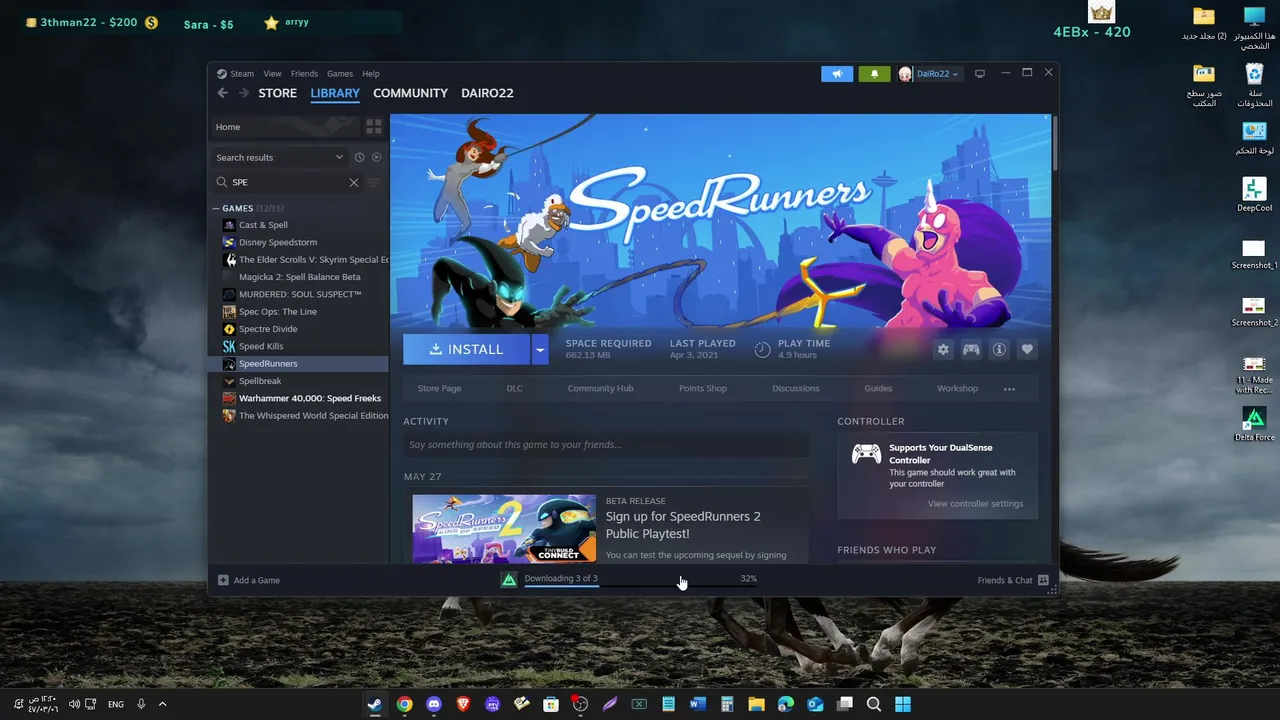The width and height of the screenshot is (1280, 720).
Task: Open SpeedRunners DLC link
Action: point(514,389)
